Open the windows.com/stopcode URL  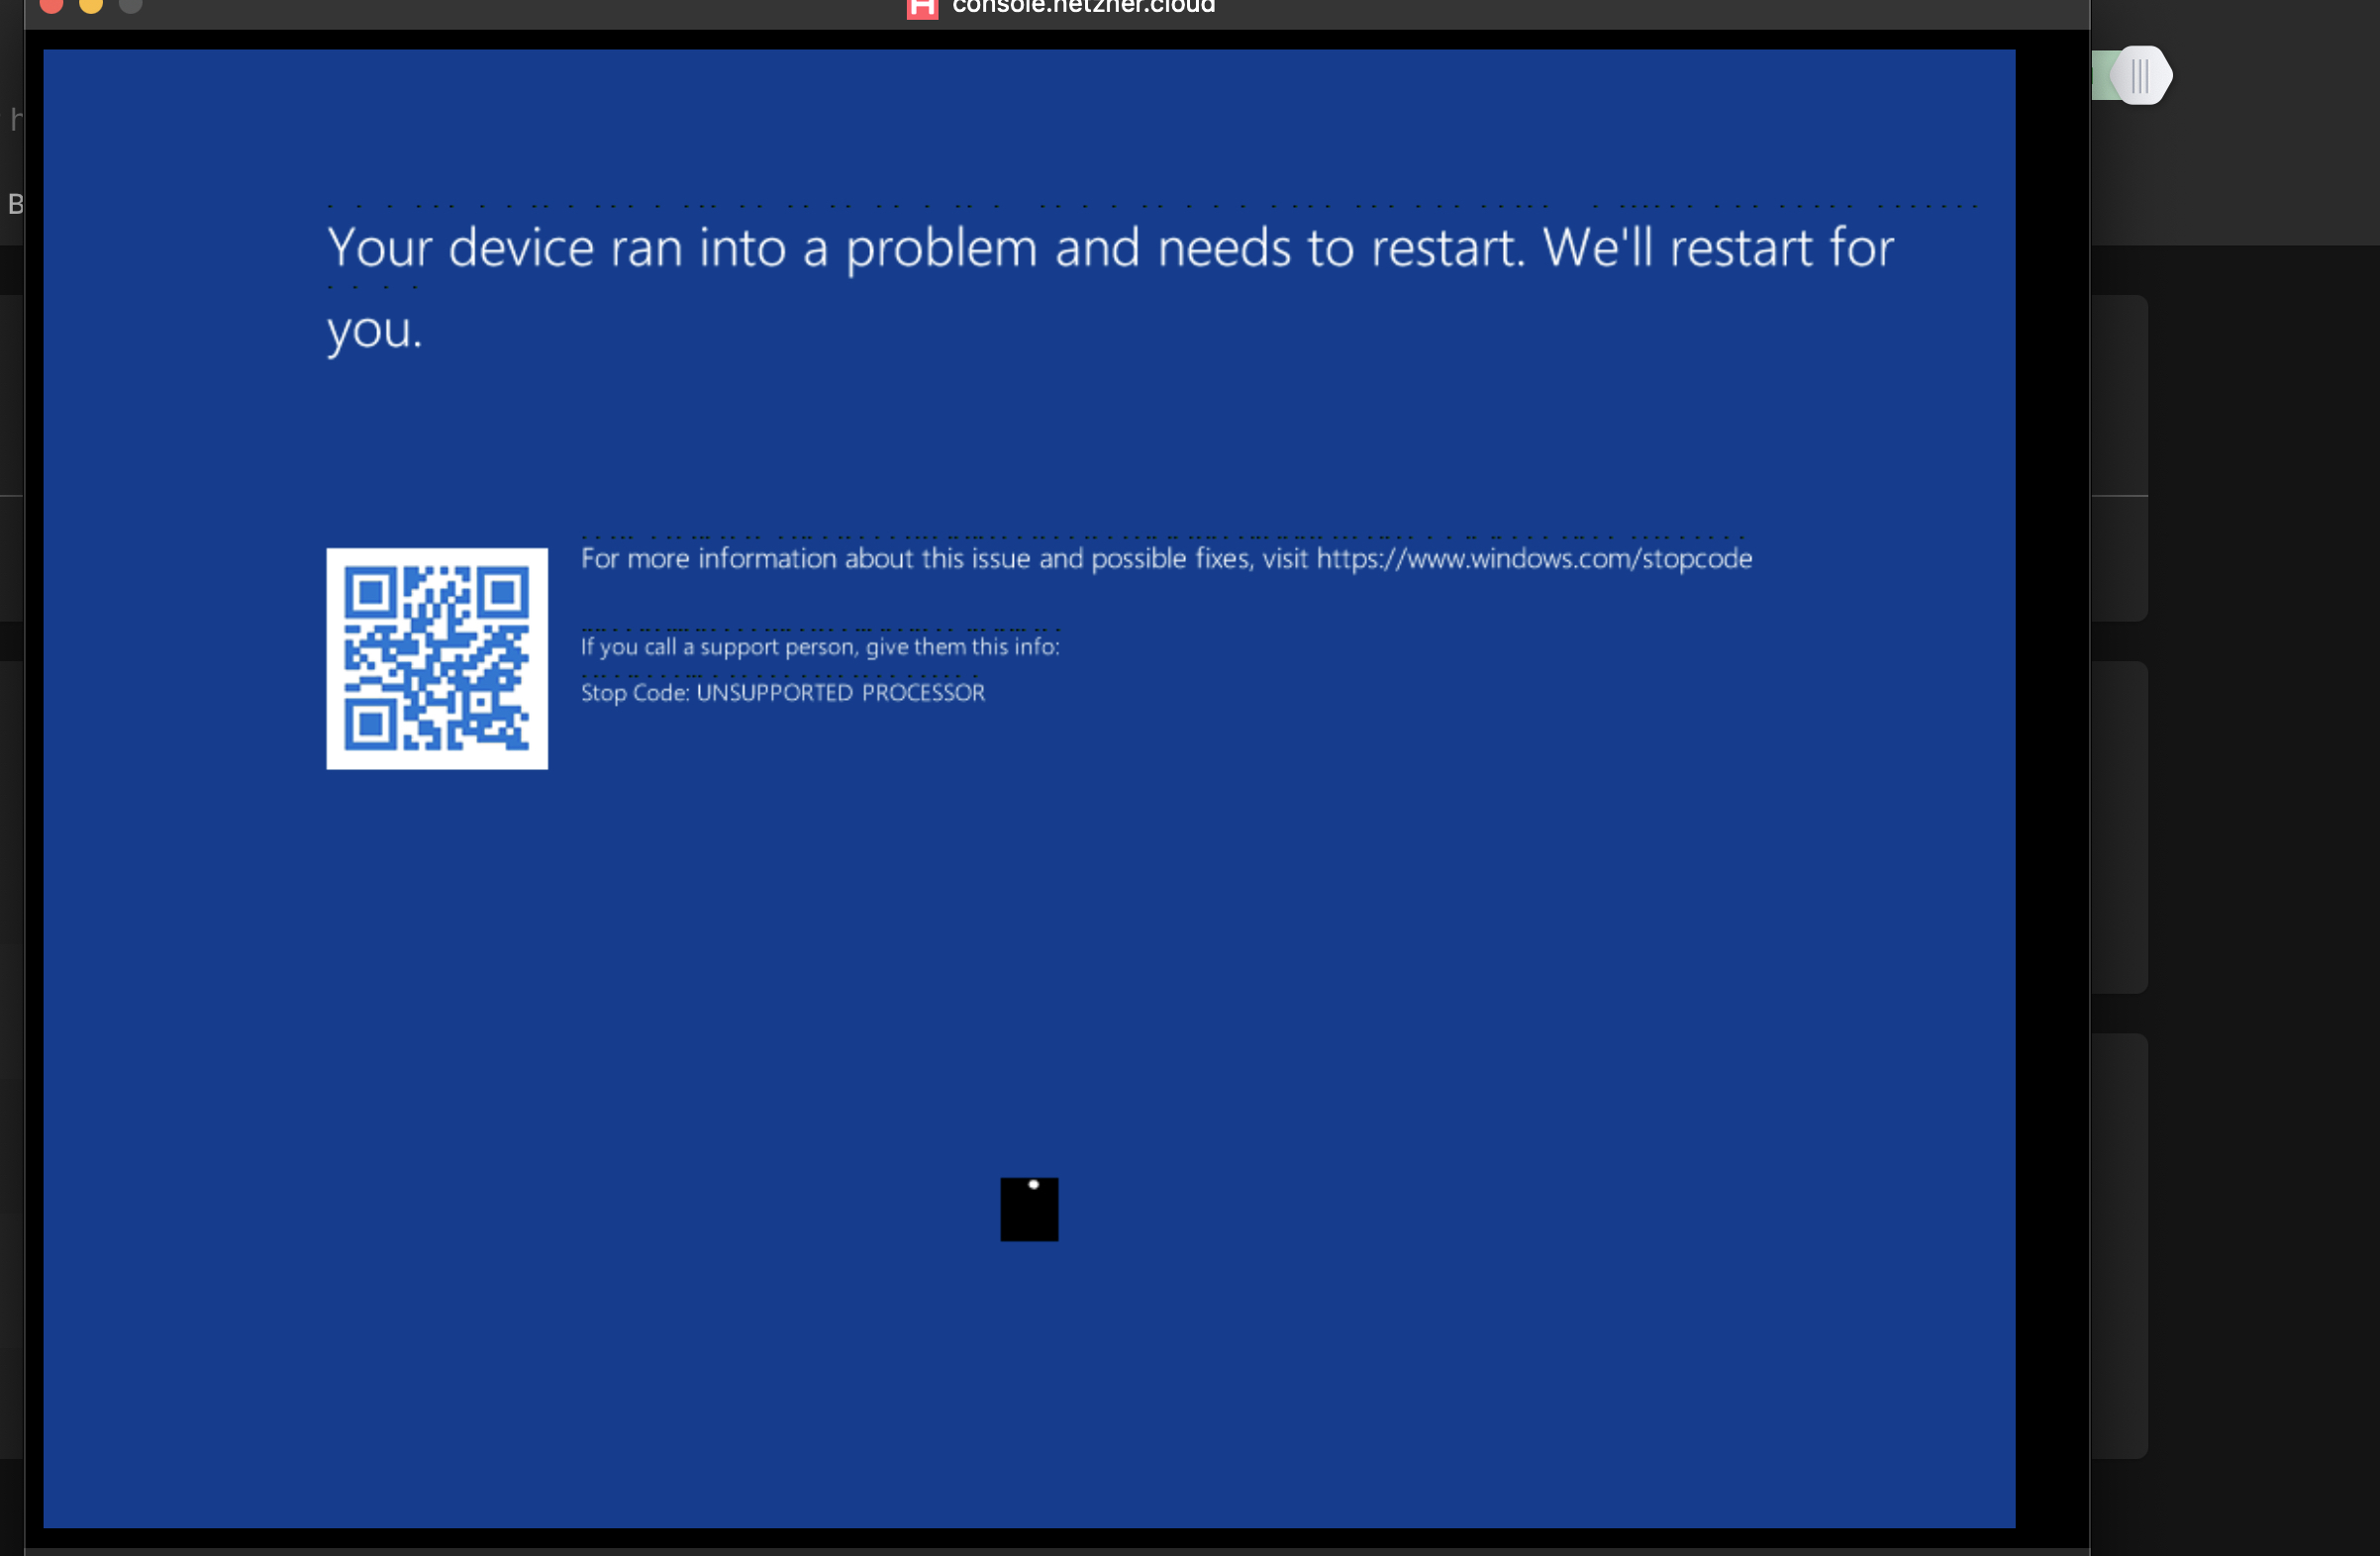tap(1534, 558)
